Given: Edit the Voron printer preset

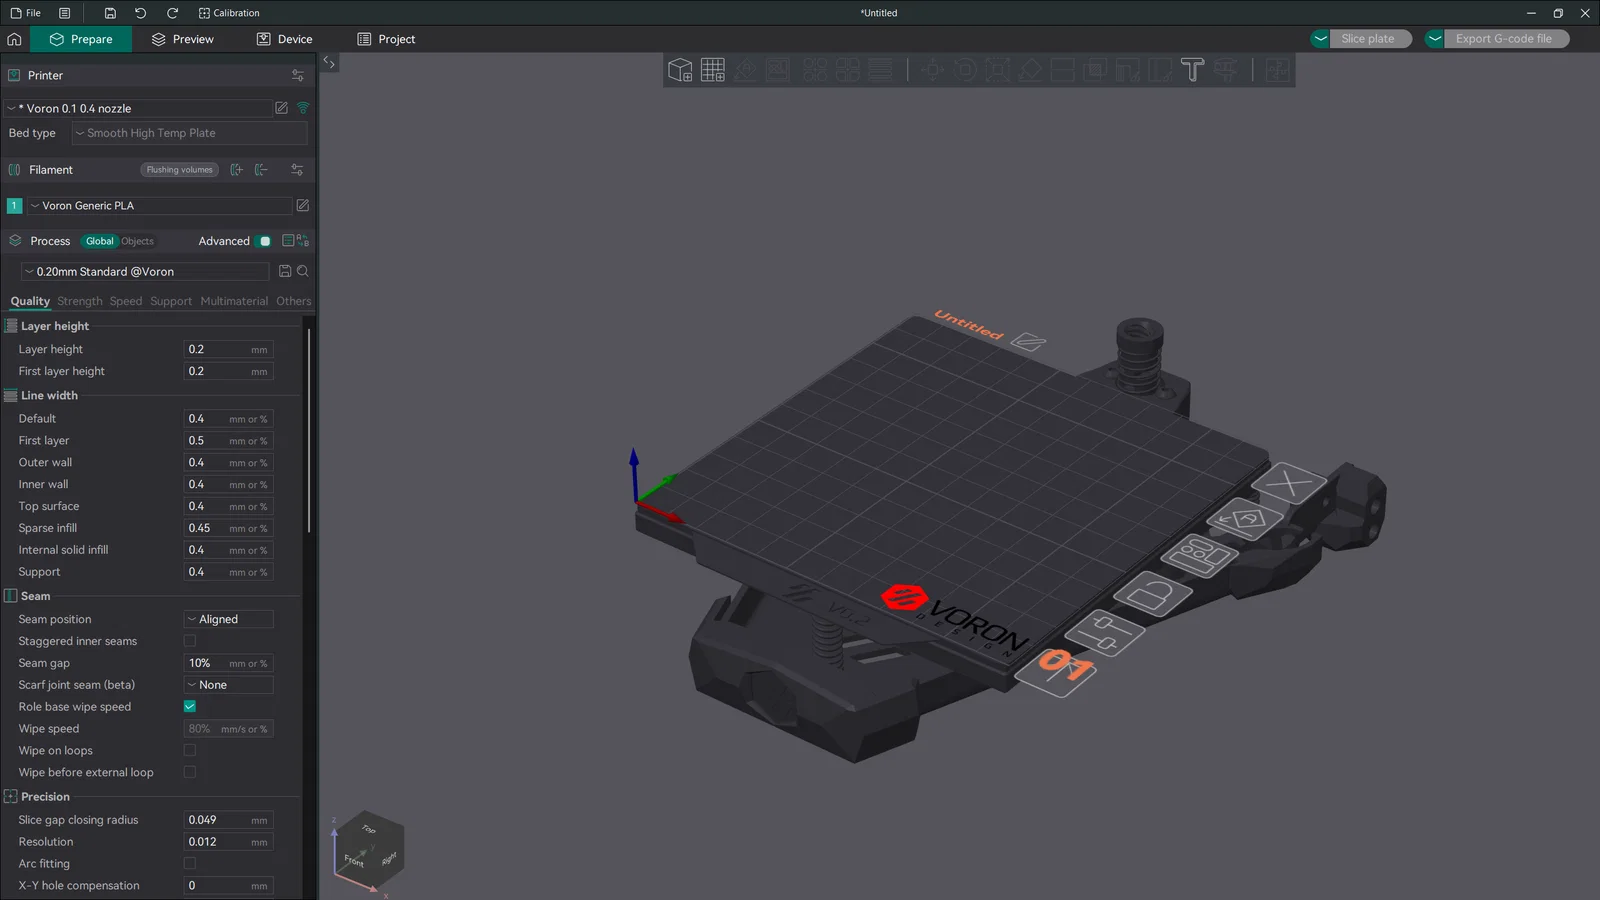Looking at the screenshot, I should [281, 108].
